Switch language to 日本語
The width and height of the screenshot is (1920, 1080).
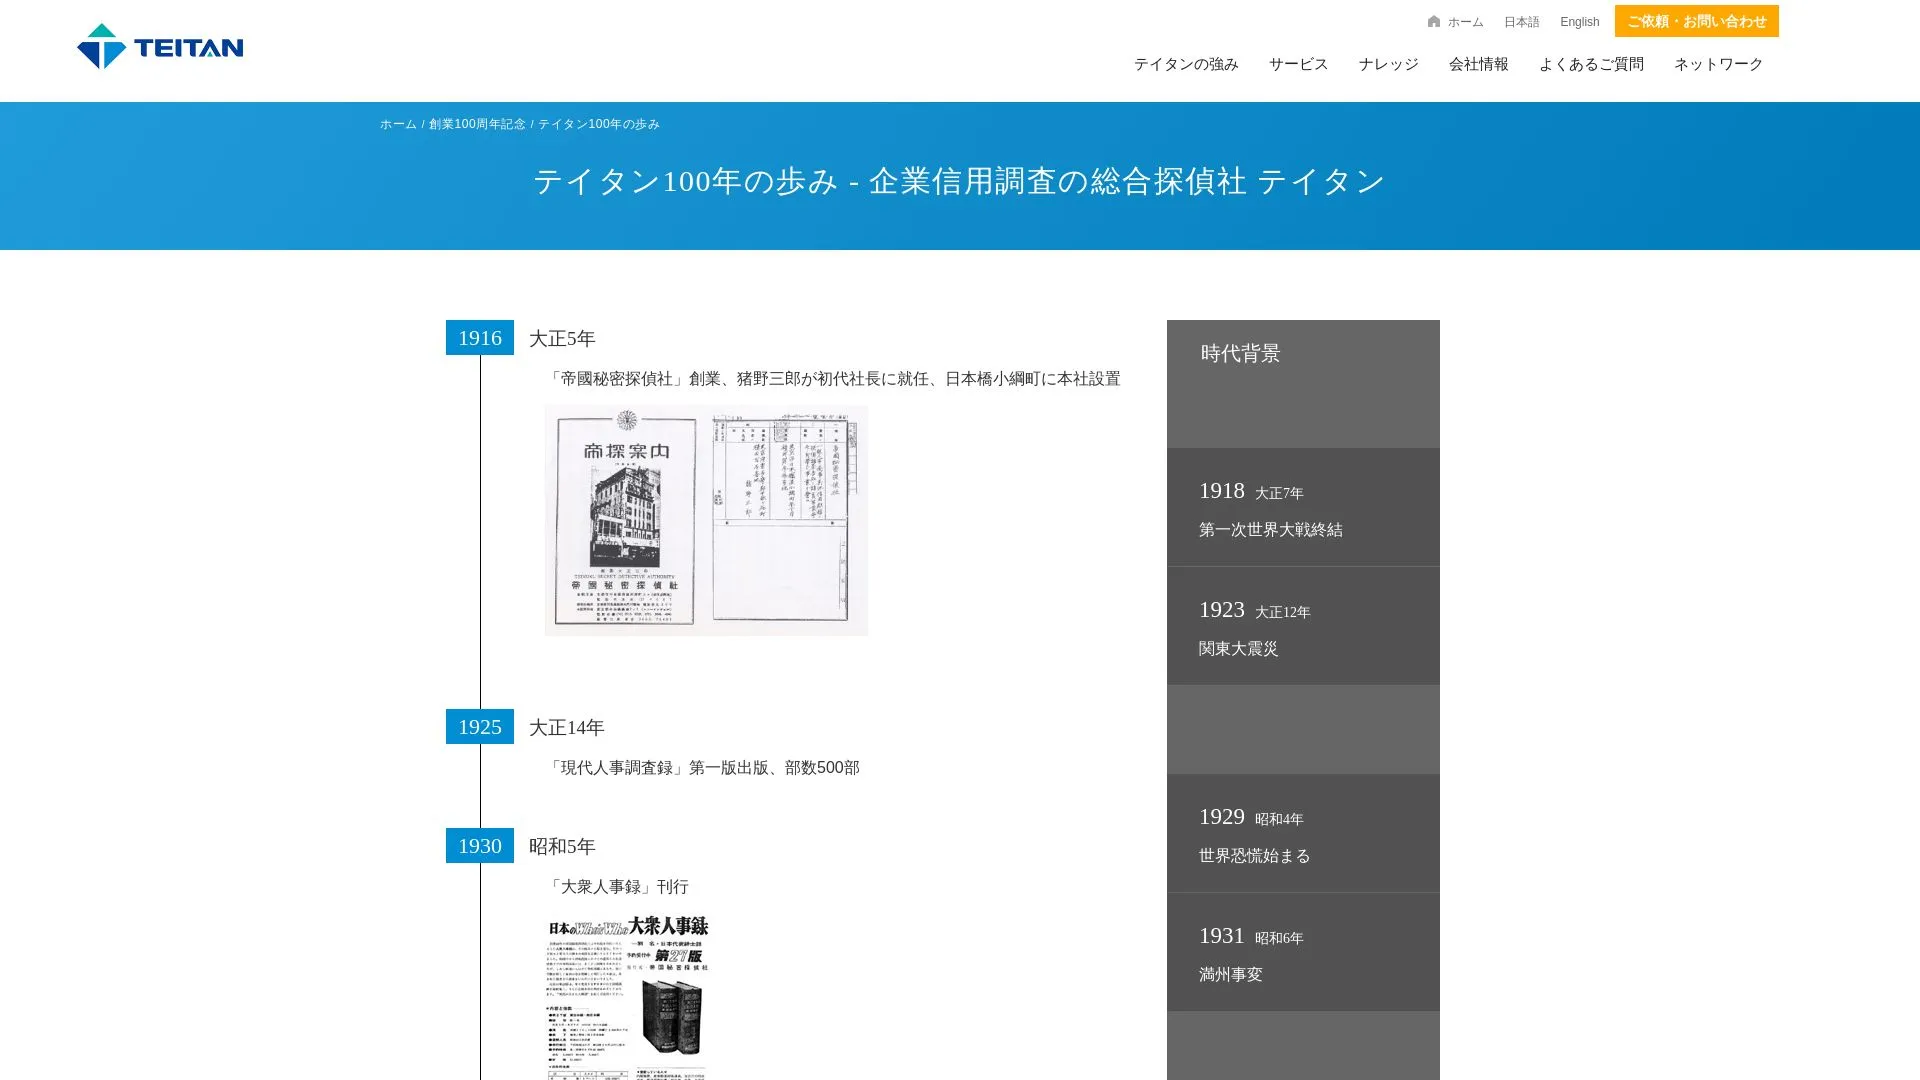click(x=1521, y=22)
